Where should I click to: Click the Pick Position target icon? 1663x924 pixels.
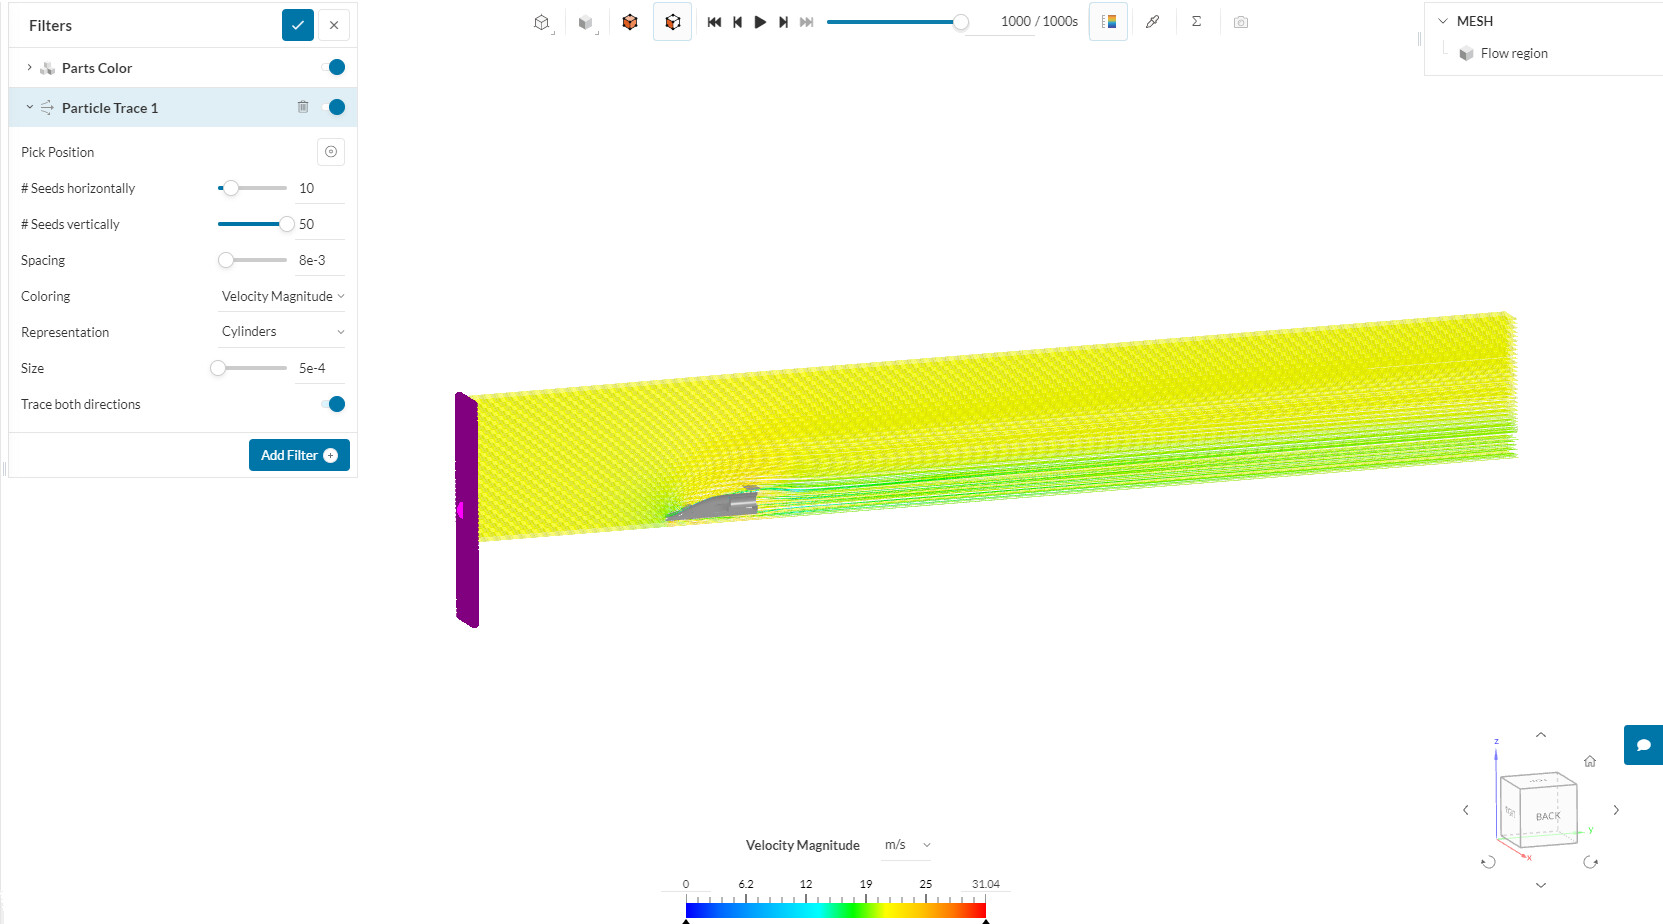coord(330,151)
